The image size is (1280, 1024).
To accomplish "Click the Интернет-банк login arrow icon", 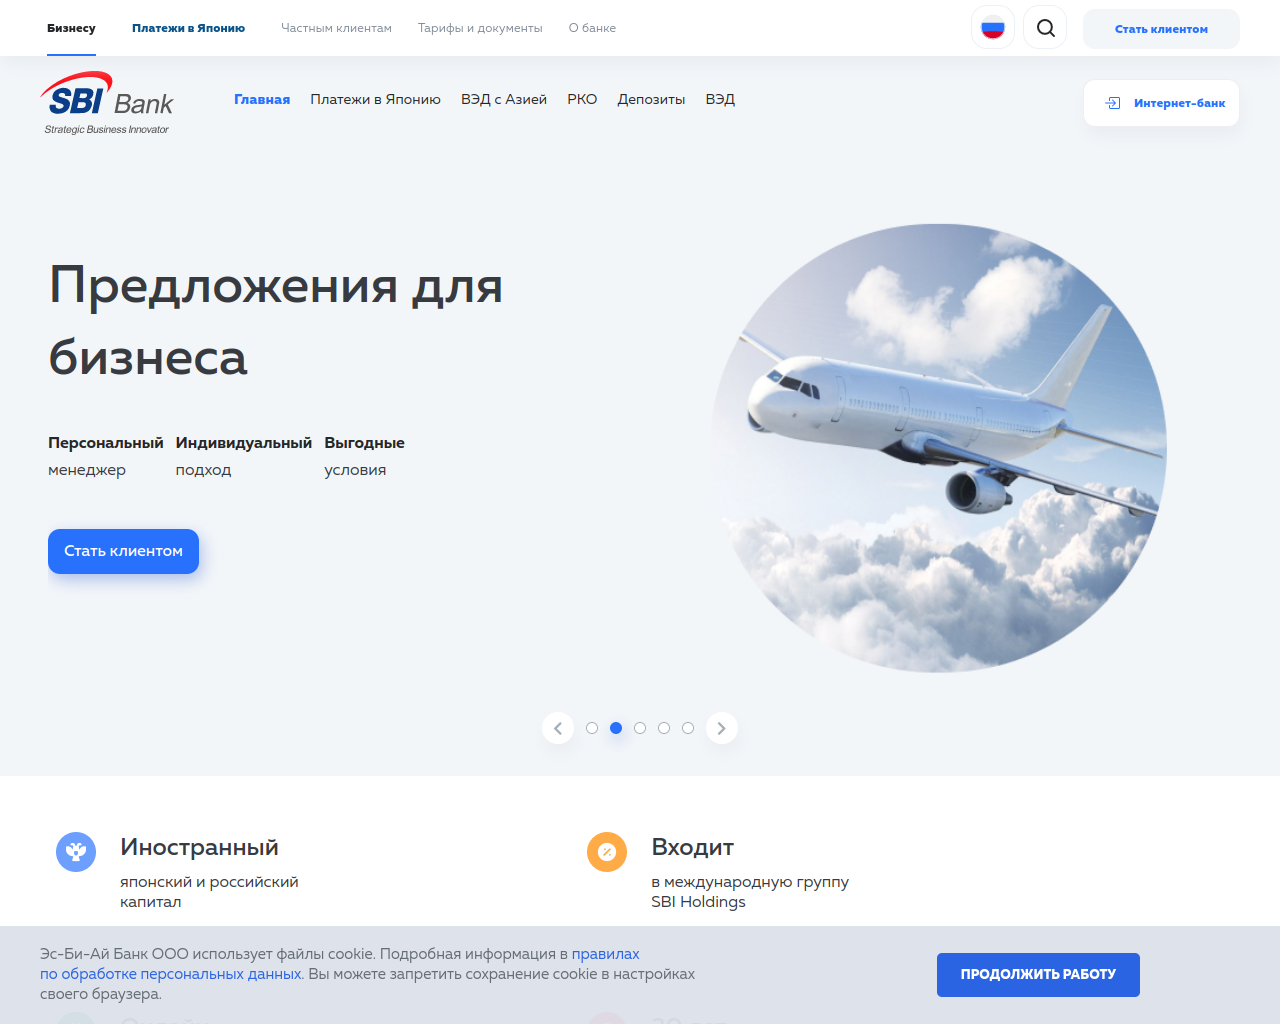I will [x=1113, y=103].
